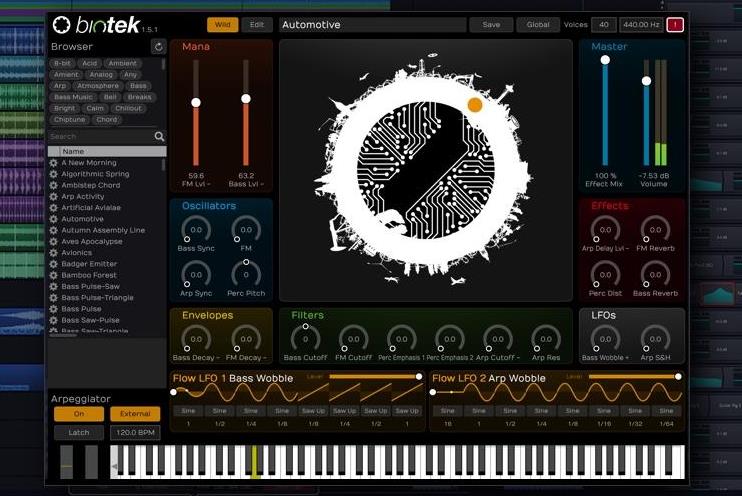Click the Arp Delay Lvl knob
Screen dimensions: 742x496
coord(605,230)
